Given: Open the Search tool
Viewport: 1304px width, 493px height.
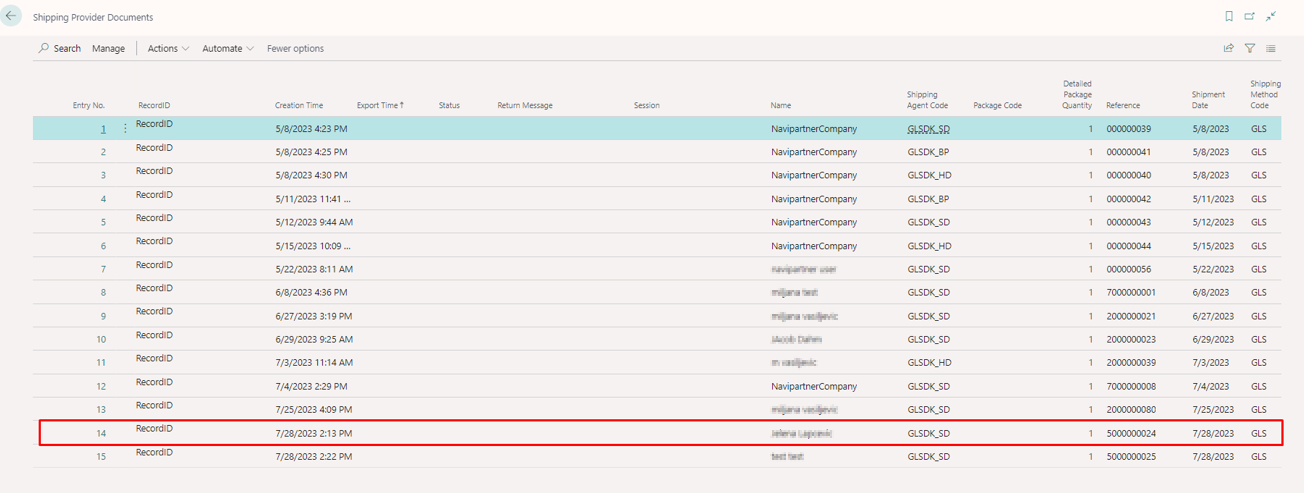Looking at the screenshot, I should point(60,48).
